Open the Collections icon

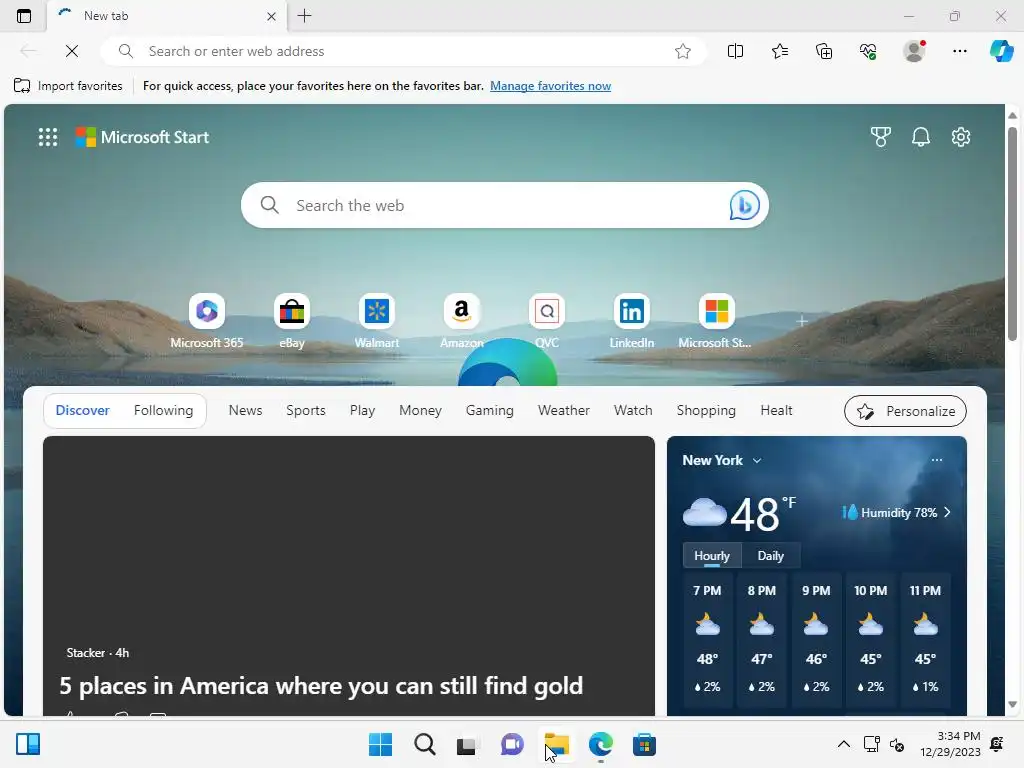point(824,51)
